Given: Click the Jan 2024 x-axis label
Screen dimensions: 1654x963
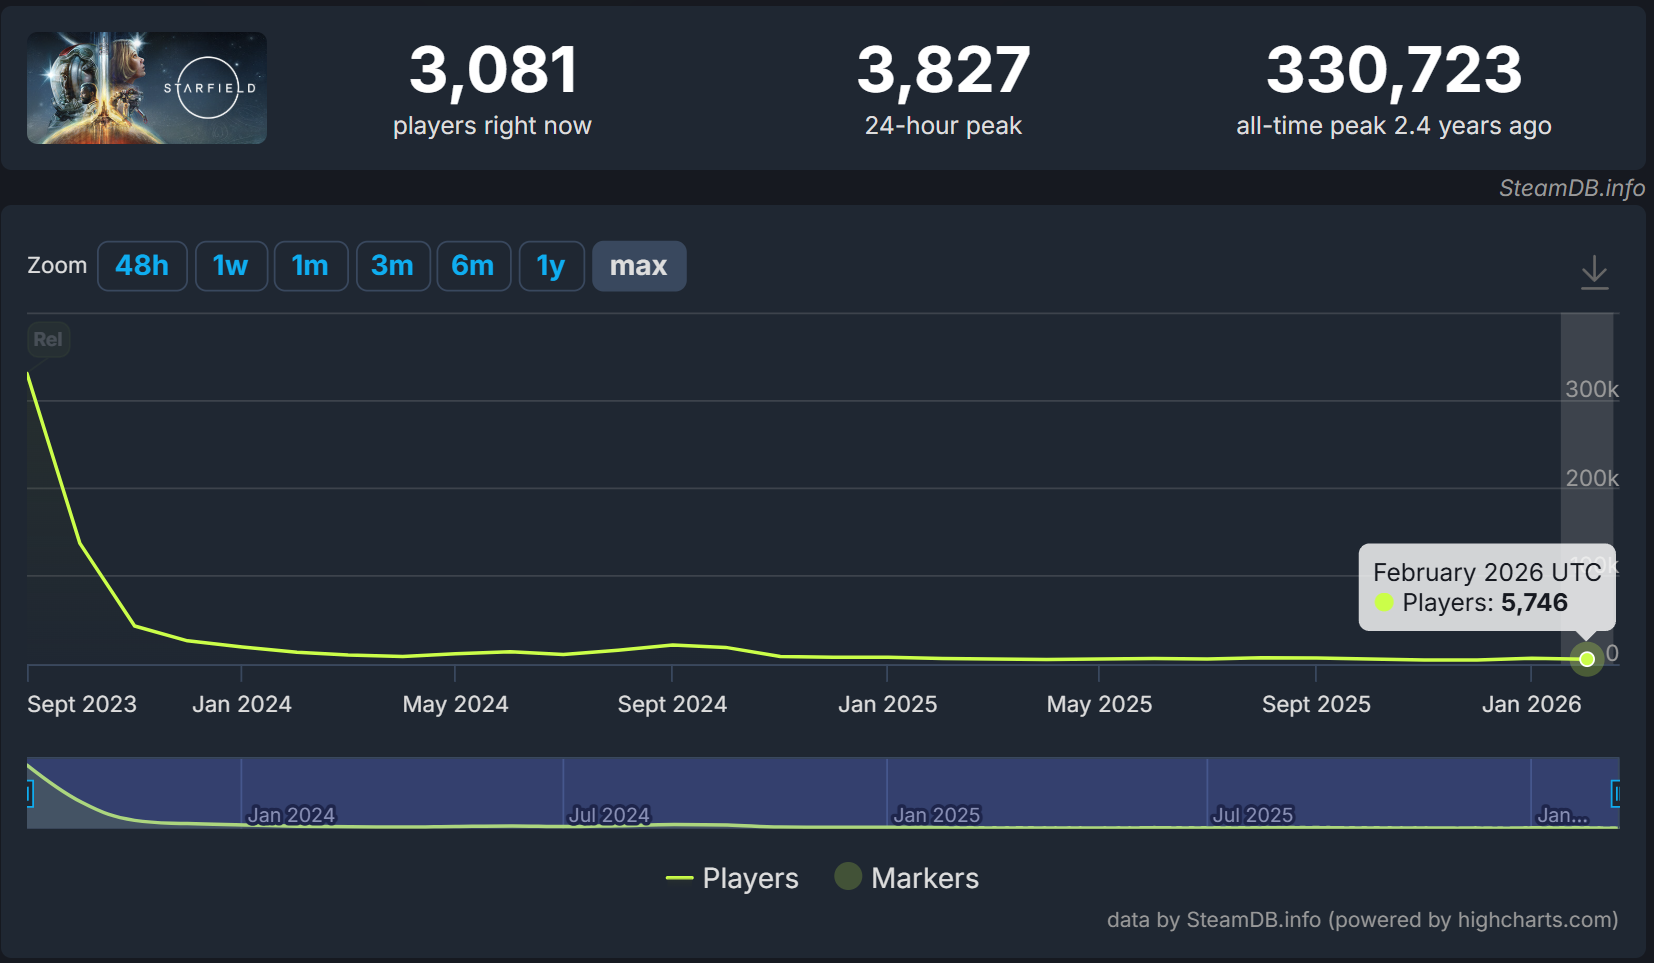Looking at the screenshot, I should (x=242, y=704).
